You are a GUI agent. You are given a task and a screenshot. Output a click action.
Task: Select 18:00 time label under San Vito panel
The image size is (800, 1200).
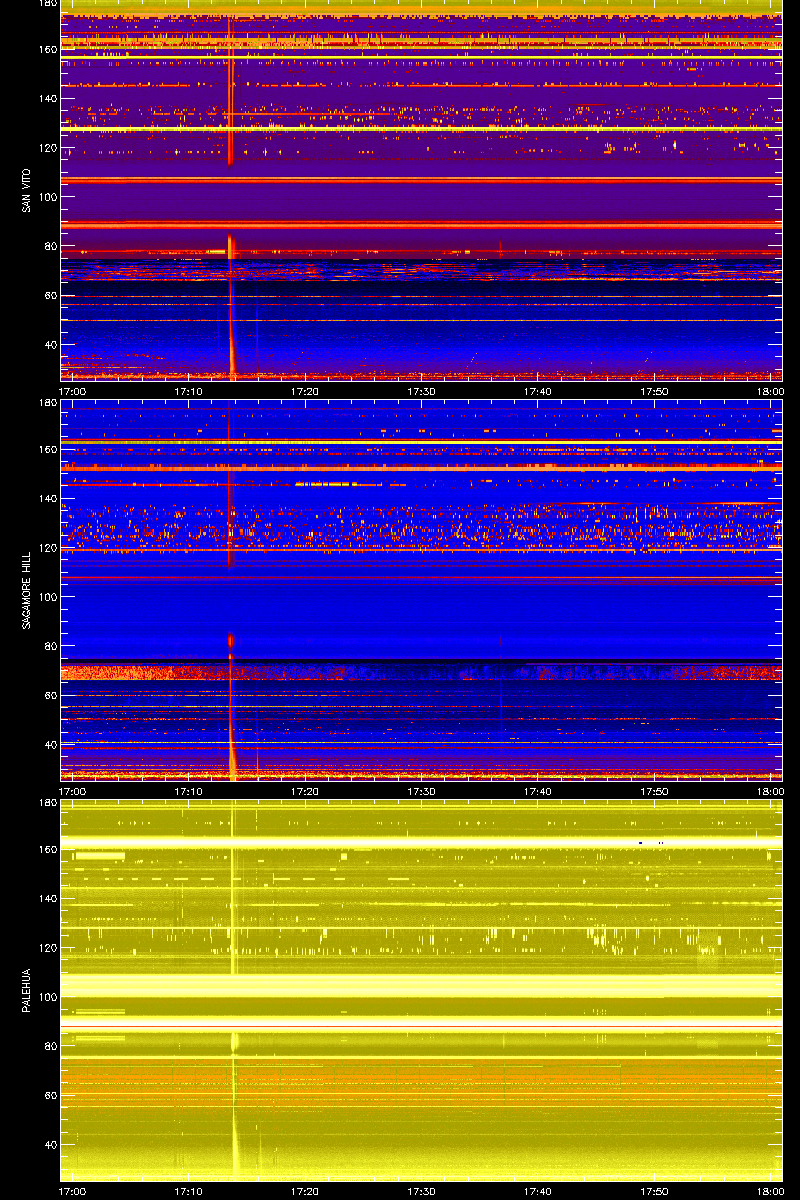[x=770, y=391]
